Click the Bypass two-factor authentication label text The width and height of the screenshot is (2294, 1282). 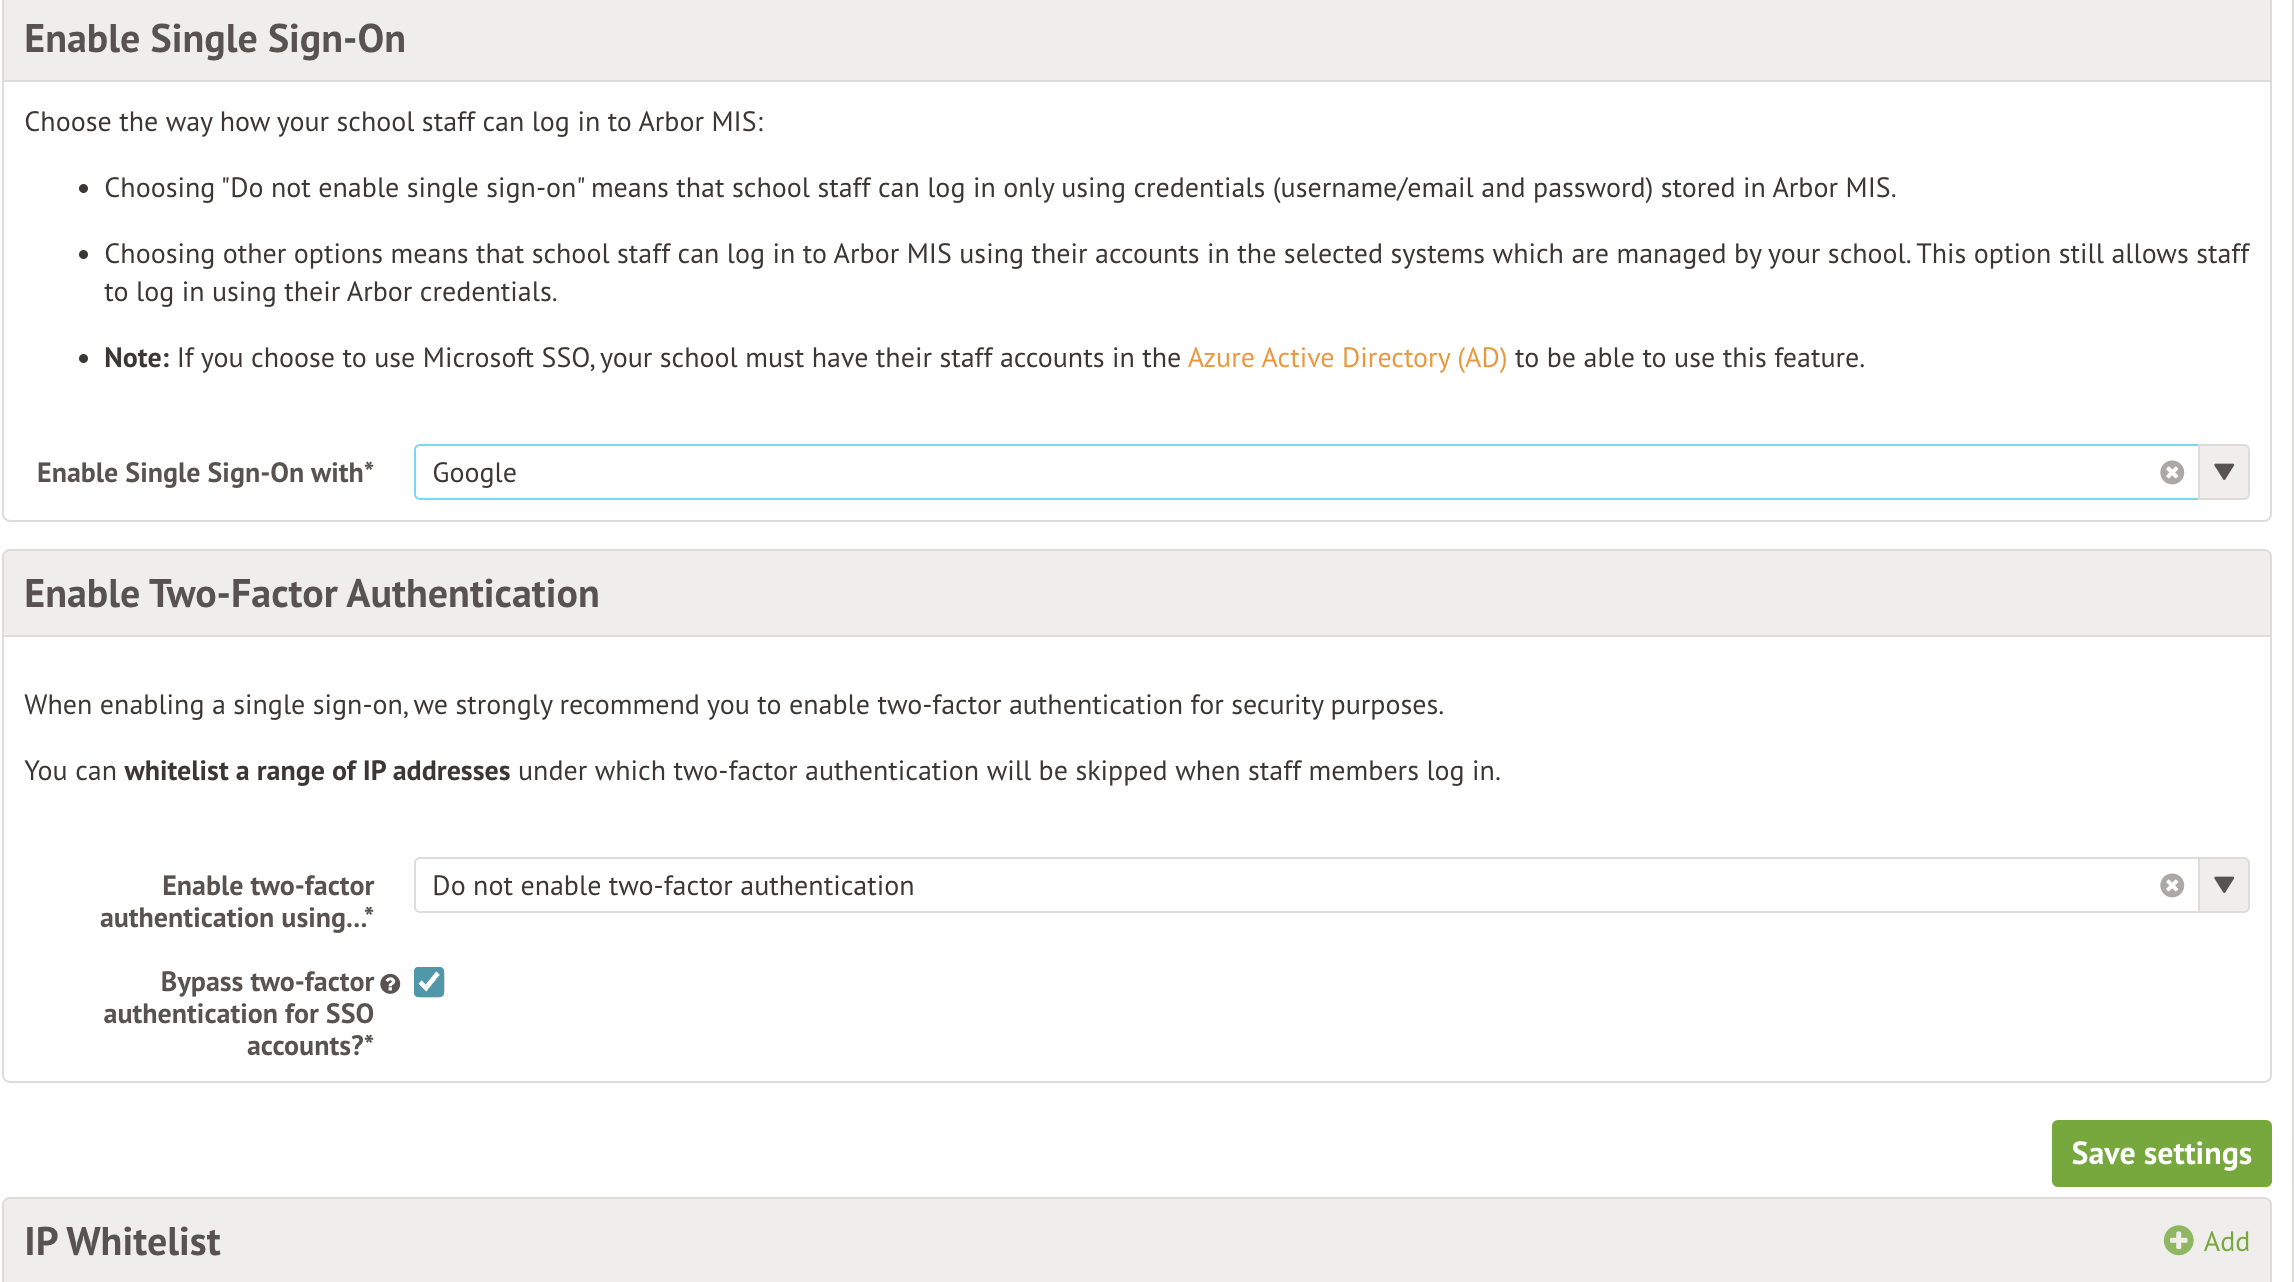pyautogui.click(x=240, y=1014)
